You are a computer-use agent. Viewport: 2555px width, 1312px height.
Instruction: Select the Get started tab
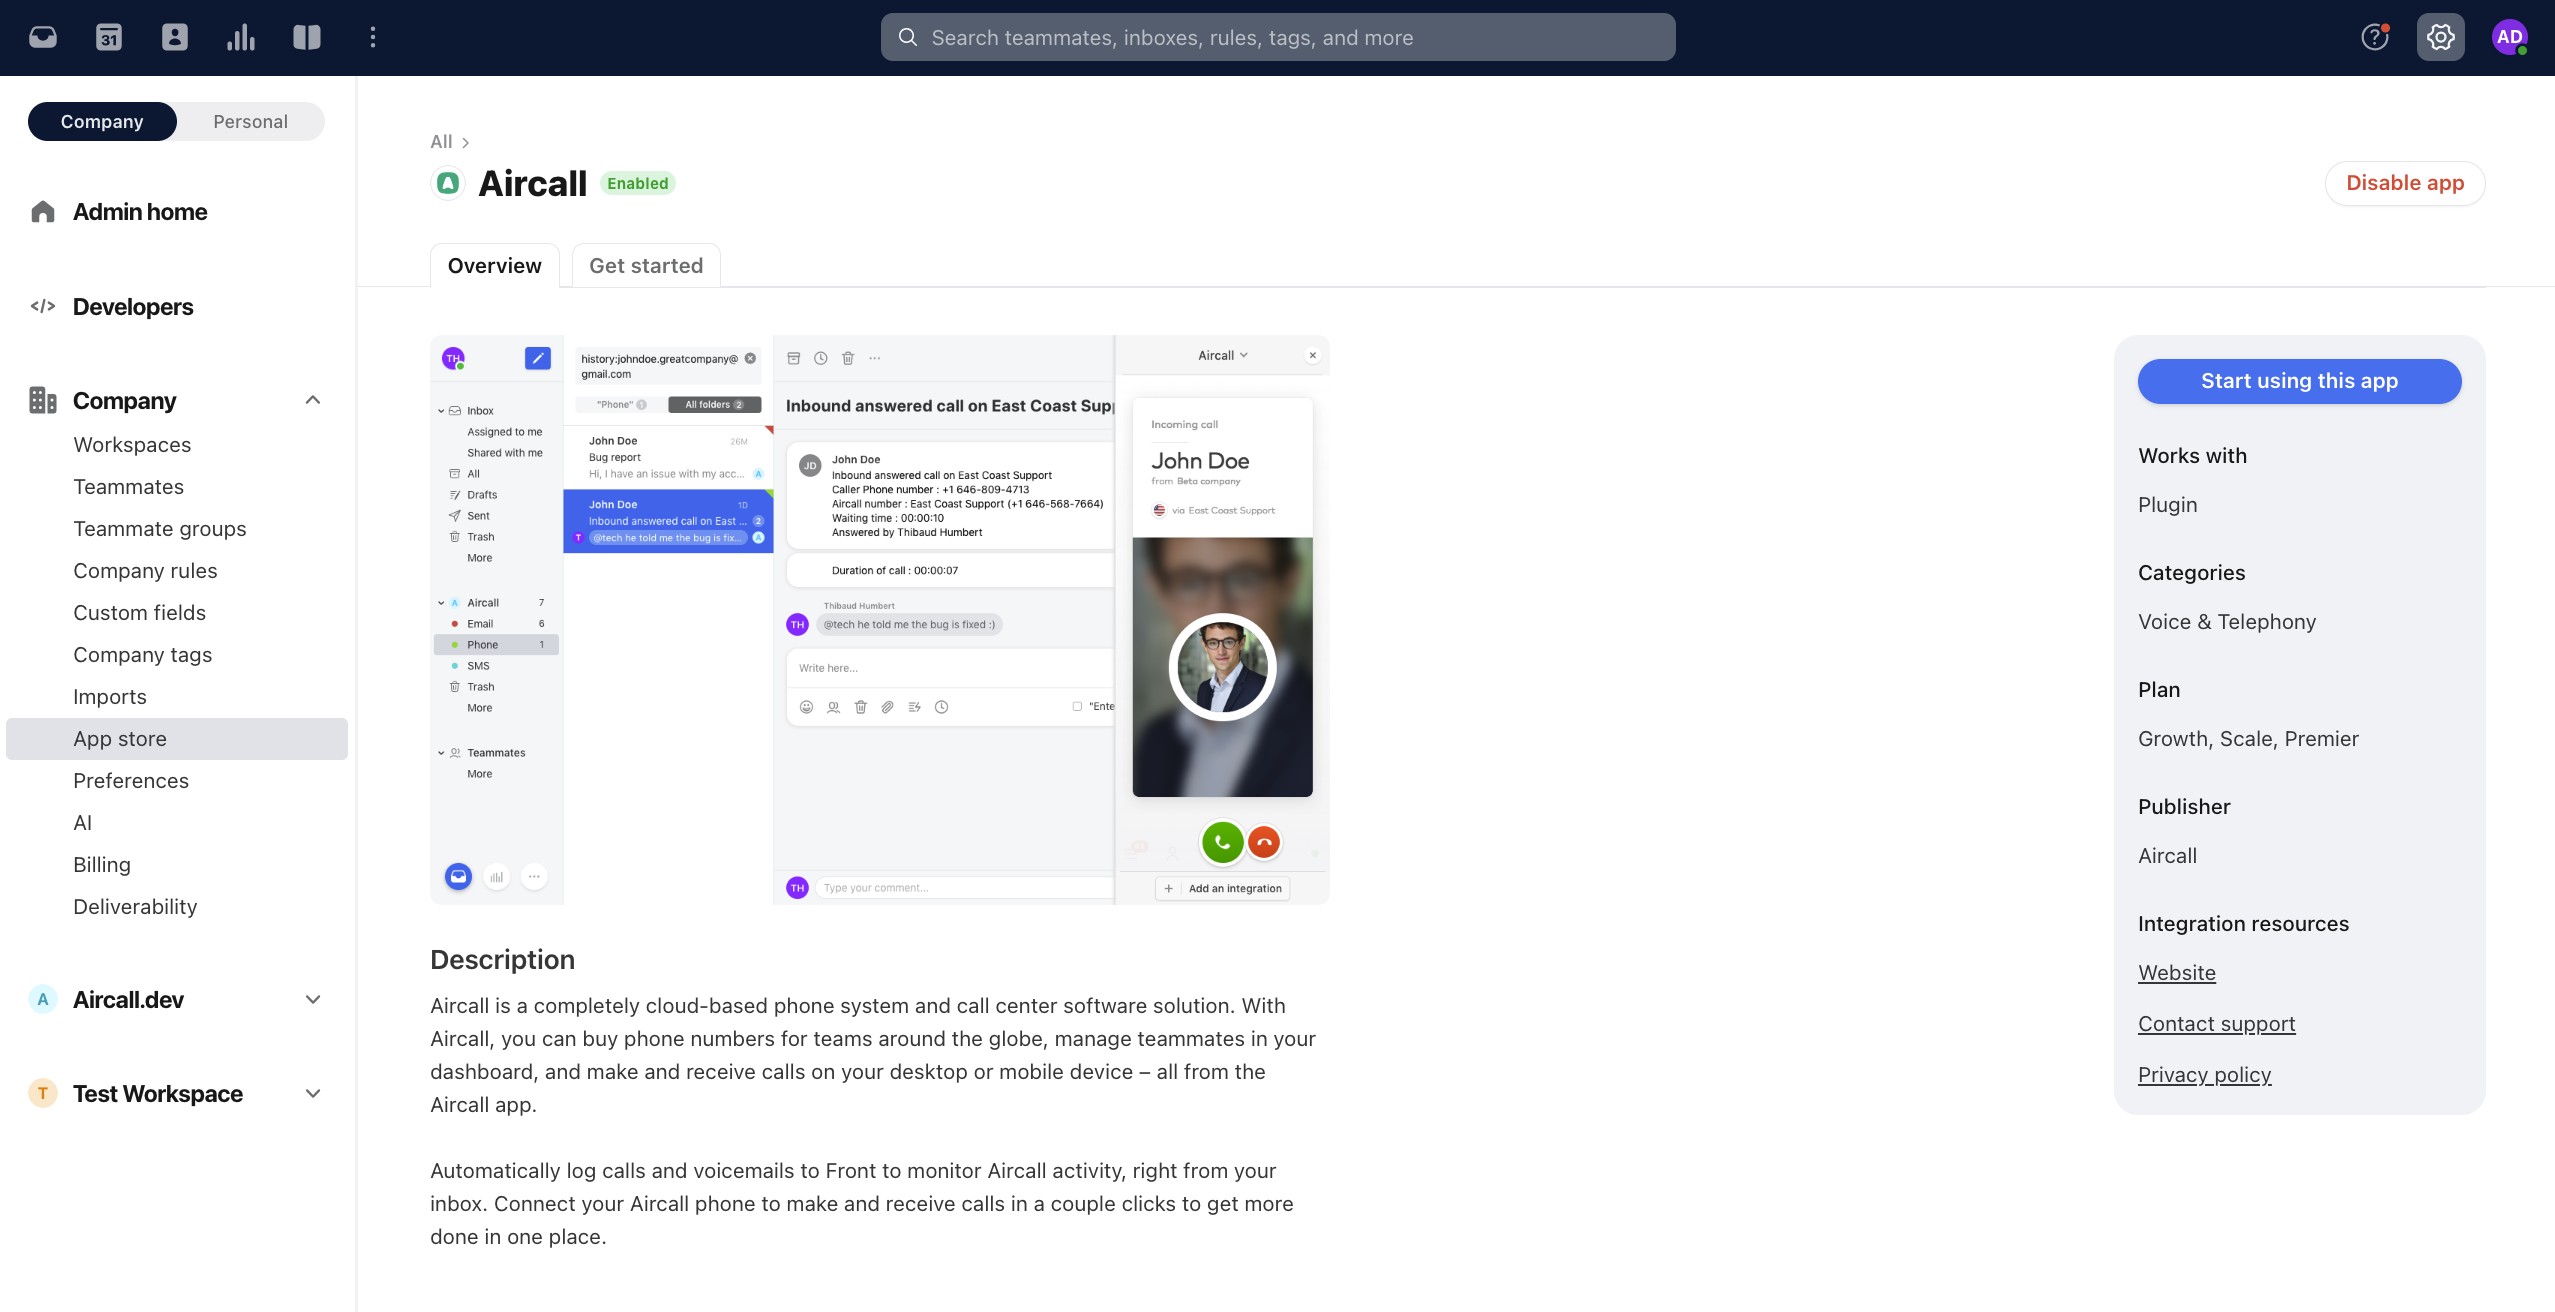click(646, 265)
